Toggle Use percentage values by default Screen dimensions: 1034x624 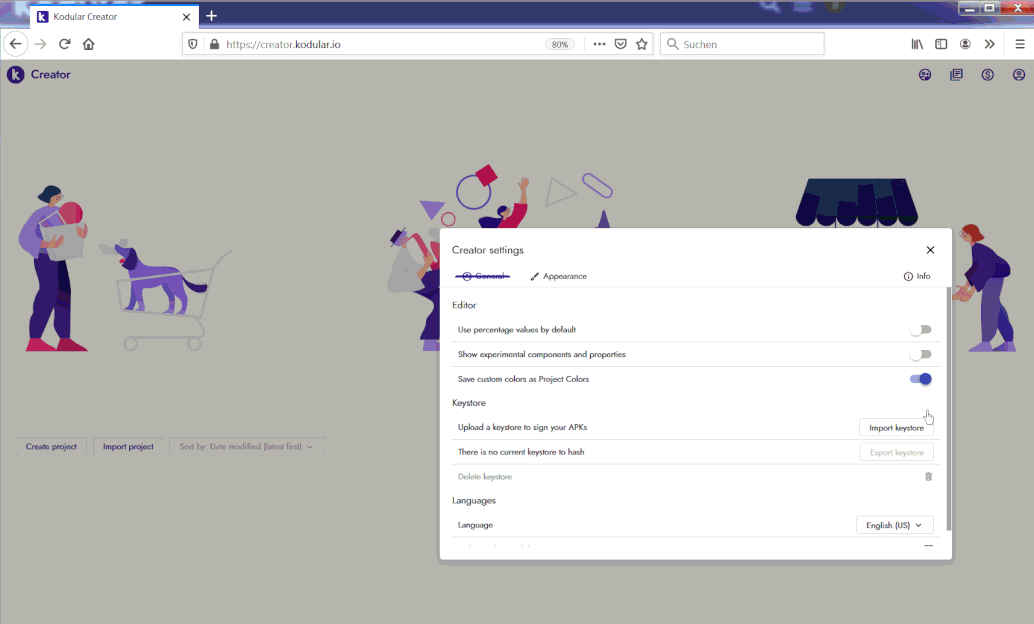tap(920, 330)
